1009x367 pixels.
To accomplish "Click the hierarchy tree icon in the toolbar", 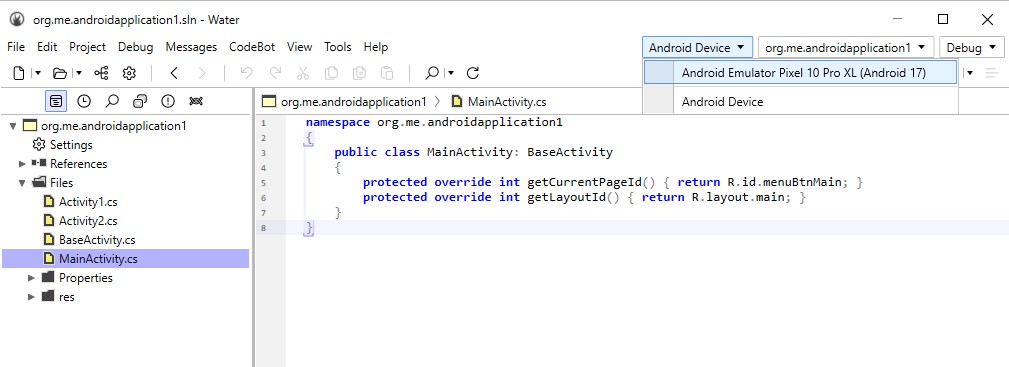I will coord(101,73).
